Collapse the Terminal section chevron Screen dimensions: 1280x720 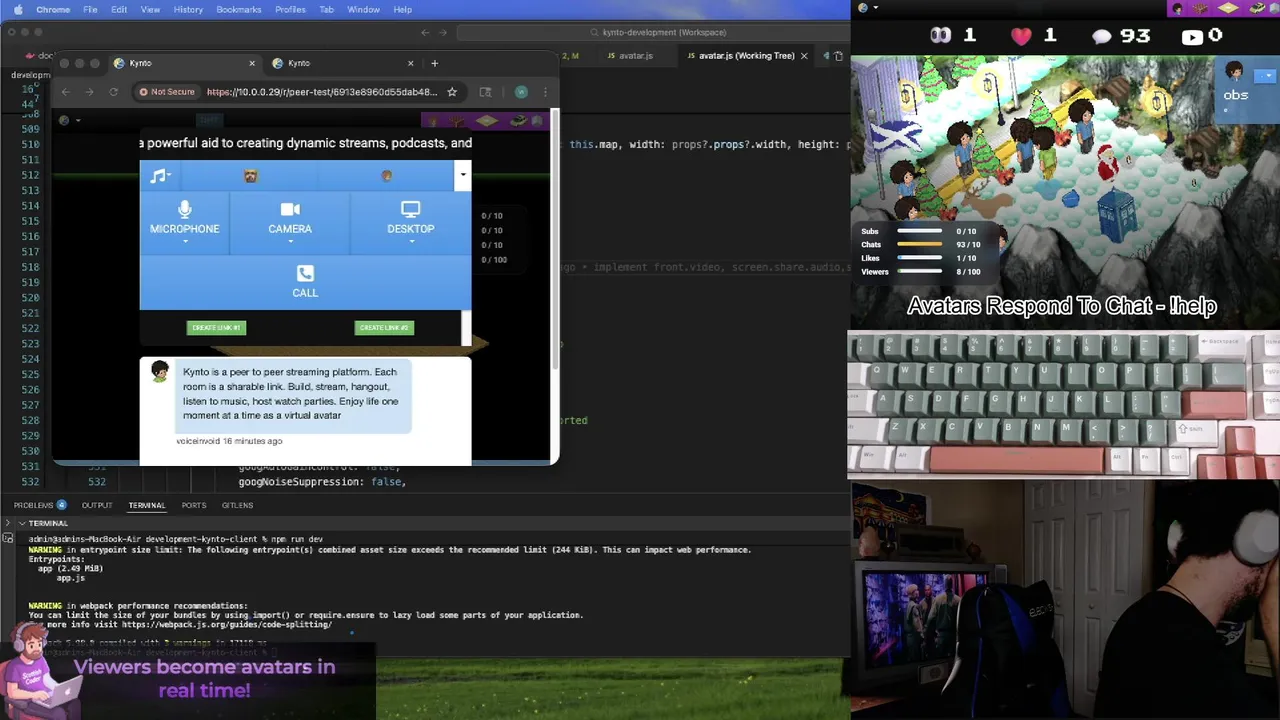21,523
